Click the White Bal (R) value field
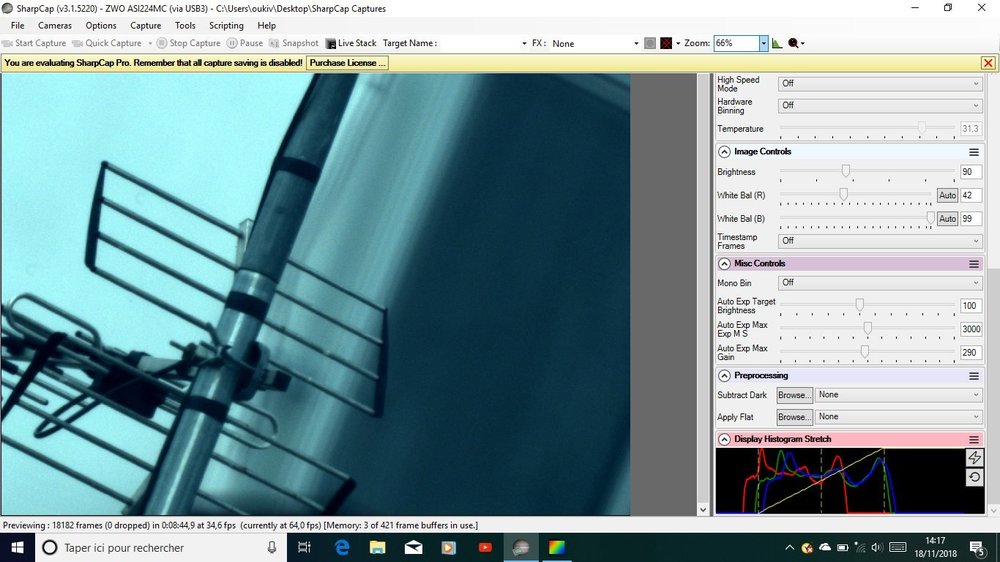 [970, 195]
